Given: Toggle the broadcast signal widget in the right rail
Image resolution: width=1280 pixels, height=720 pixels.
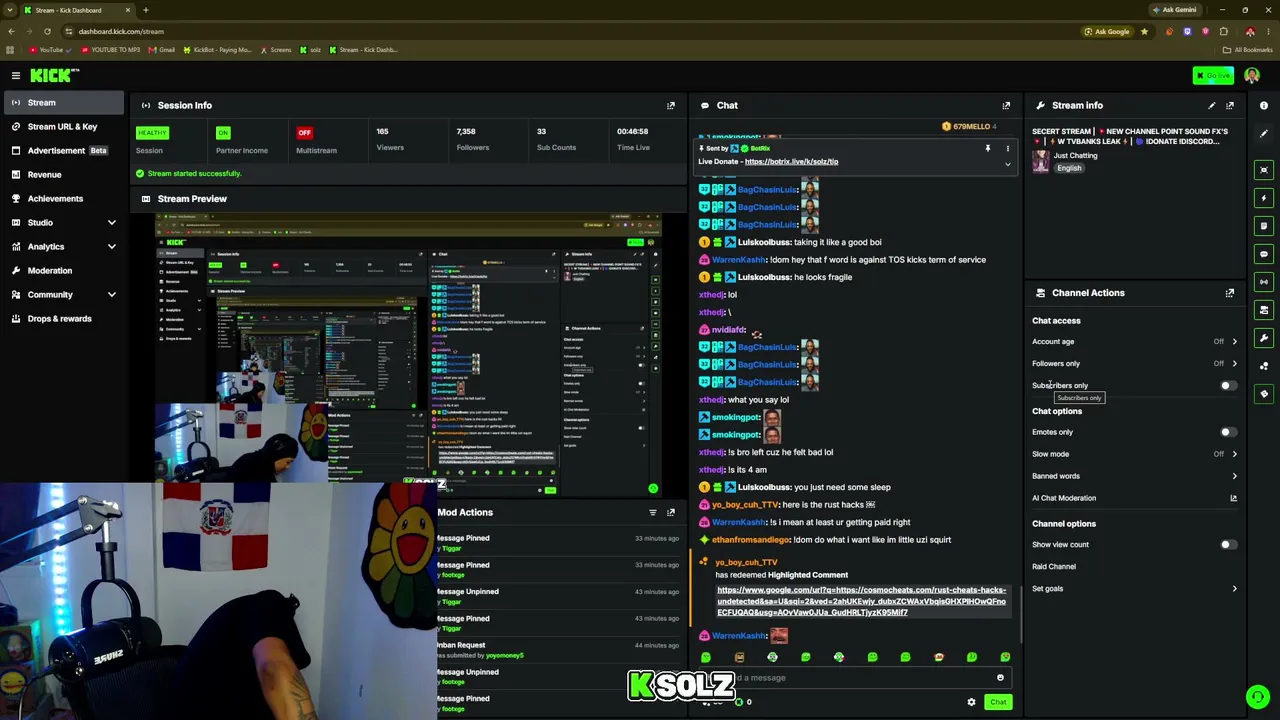Looking at the screenshot, I should 1264,282.
